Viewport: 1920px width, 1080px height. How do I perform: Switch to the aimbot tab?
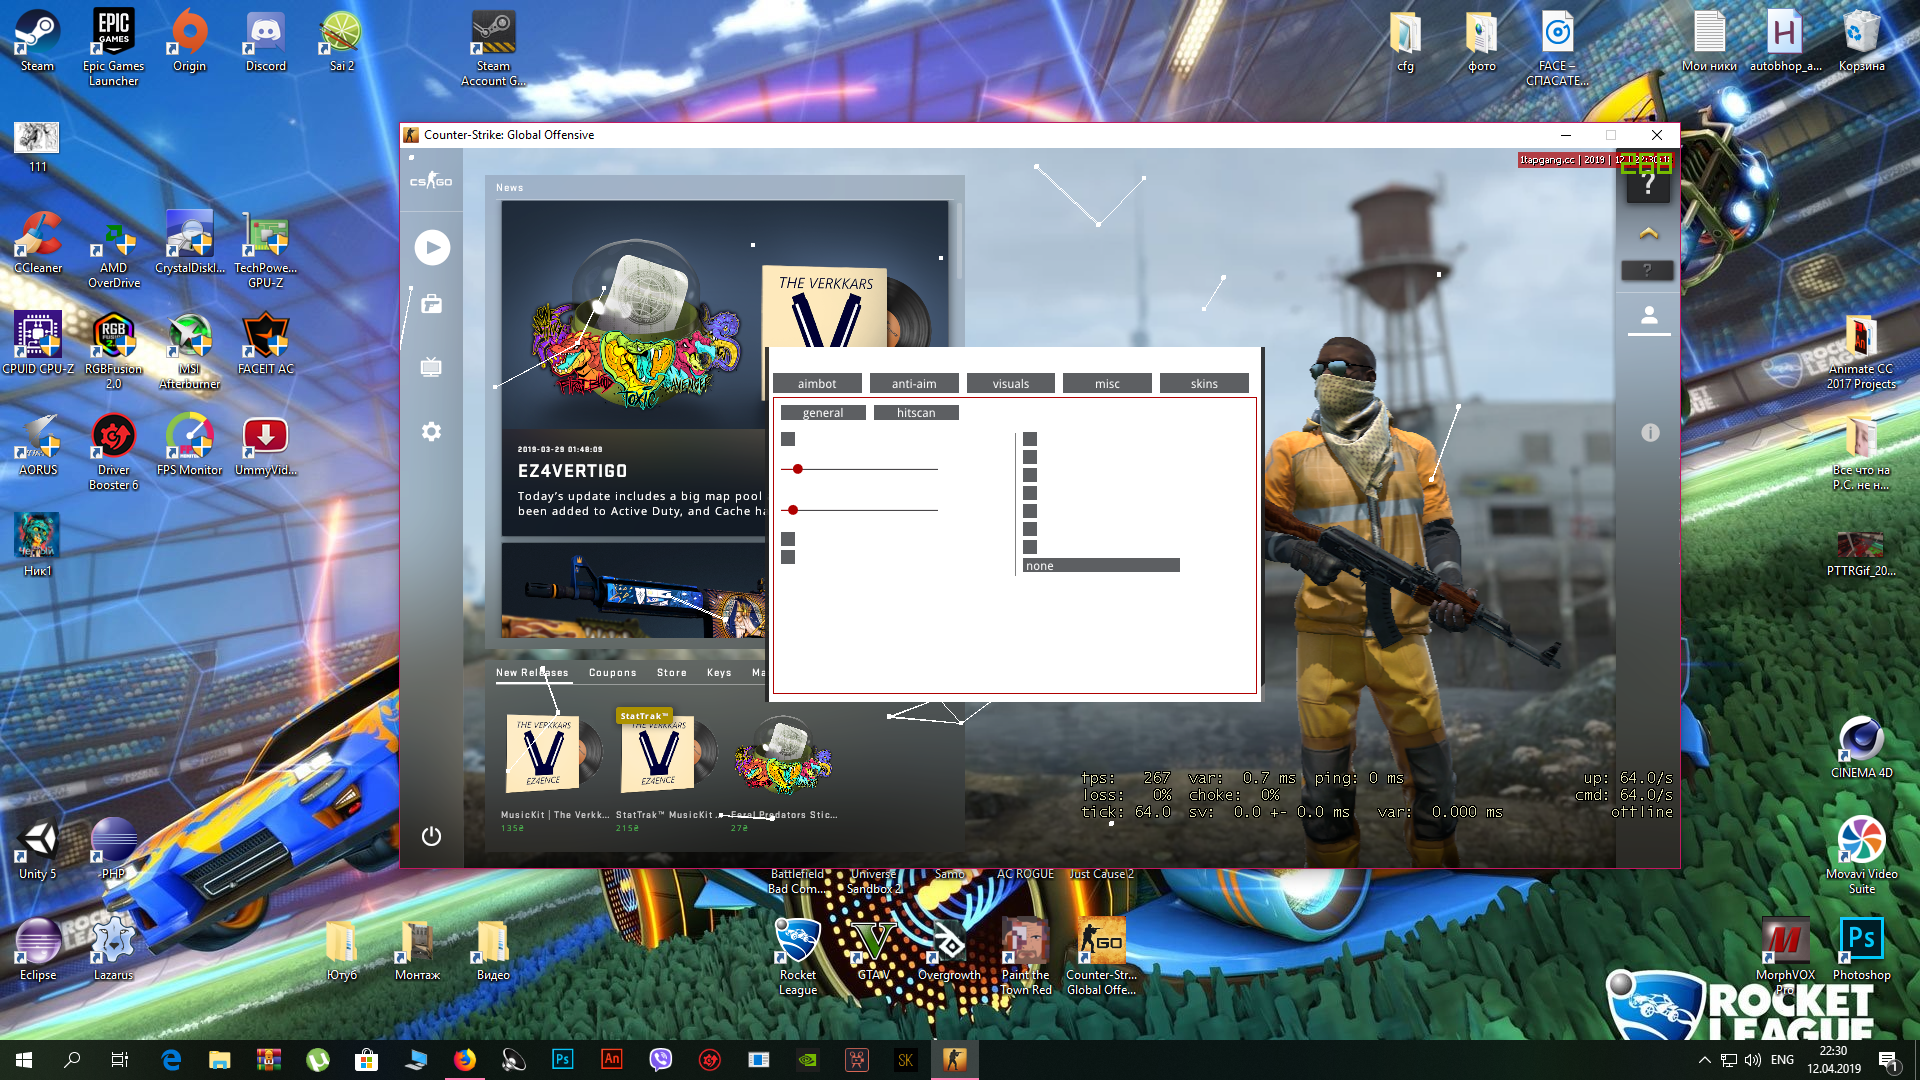[817, 384]
